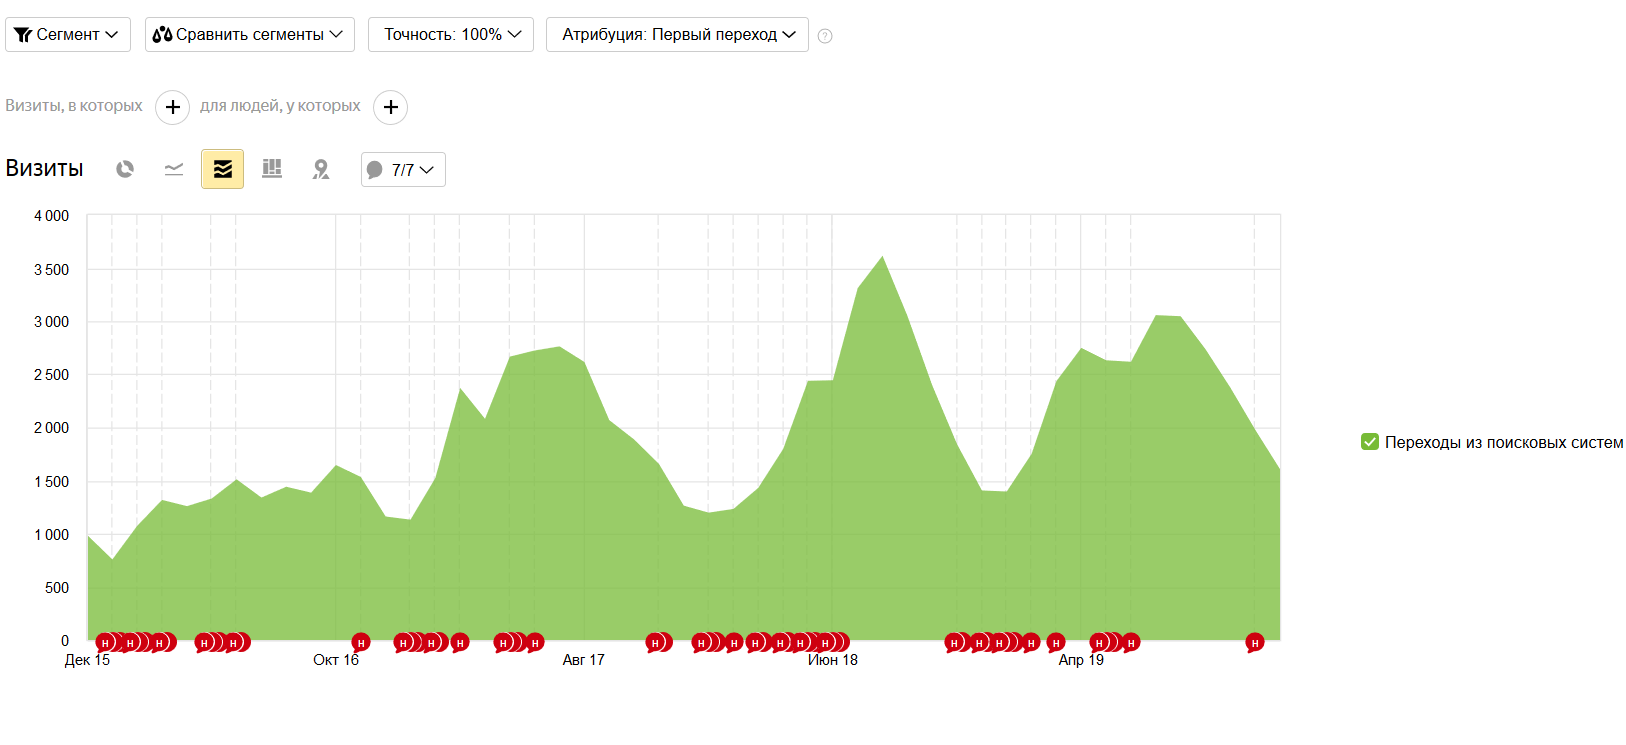Click the first annotation marker near 'Дек 15'

pyautogui.click(x=104, y=642)
